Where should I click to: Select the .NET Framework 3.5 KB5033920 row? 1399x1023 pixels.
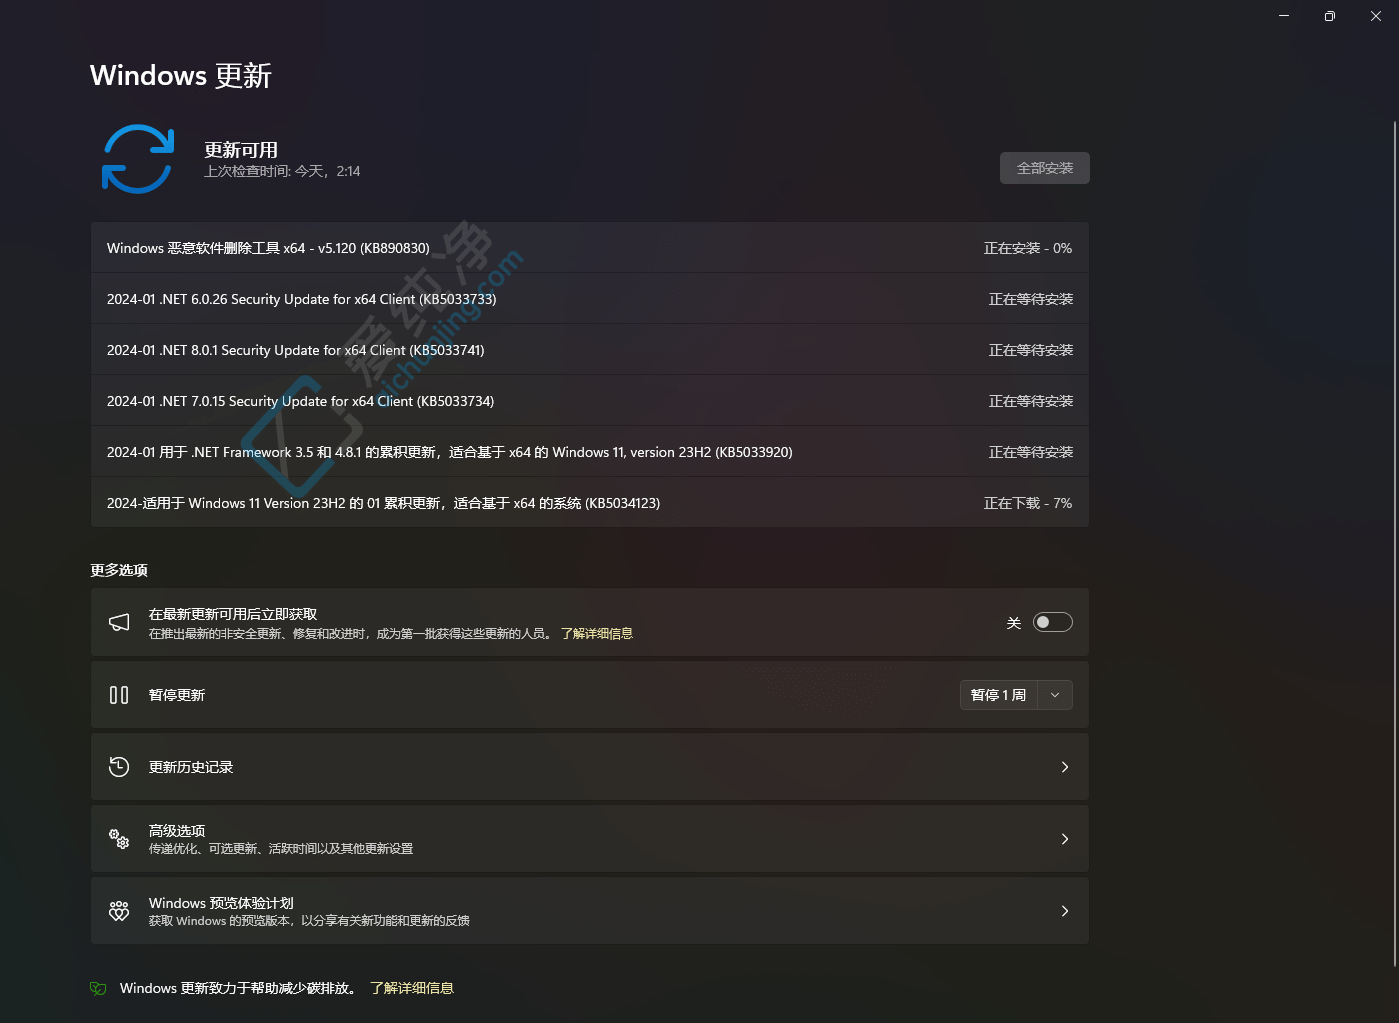pos(590,452)
